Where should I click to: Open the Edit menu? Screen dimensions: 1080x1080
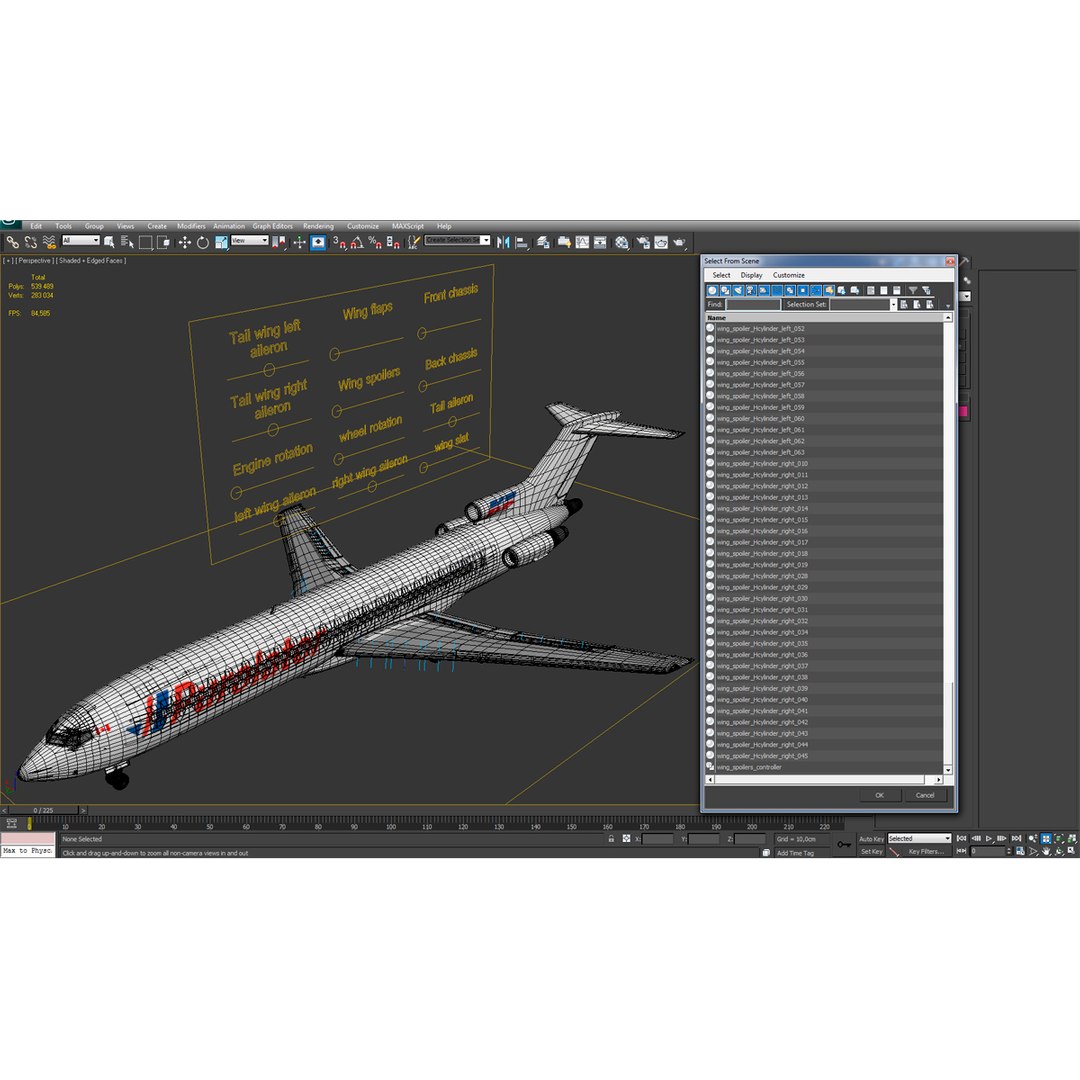tap(36, 226)
